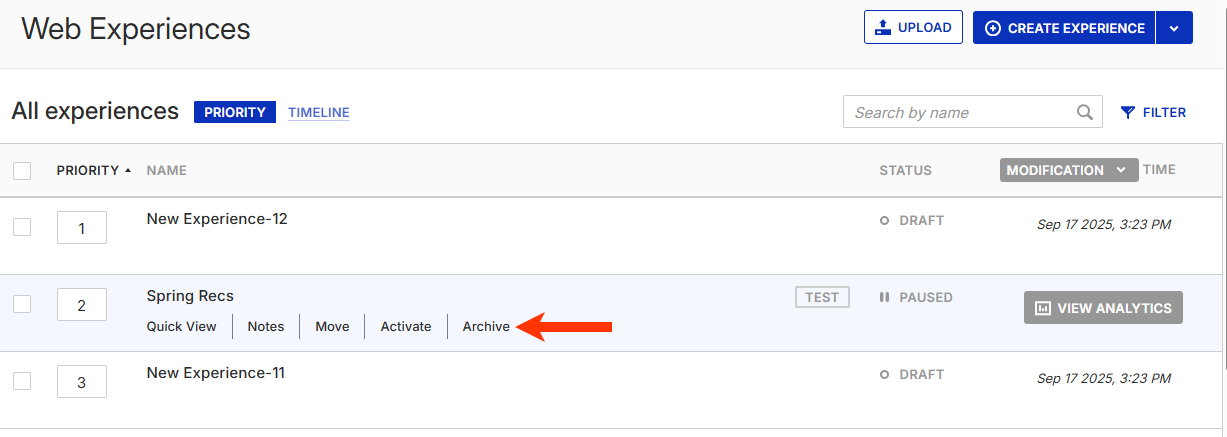
Task: Click the upload icon in the Upload button
Action: (x=883, y=28)
